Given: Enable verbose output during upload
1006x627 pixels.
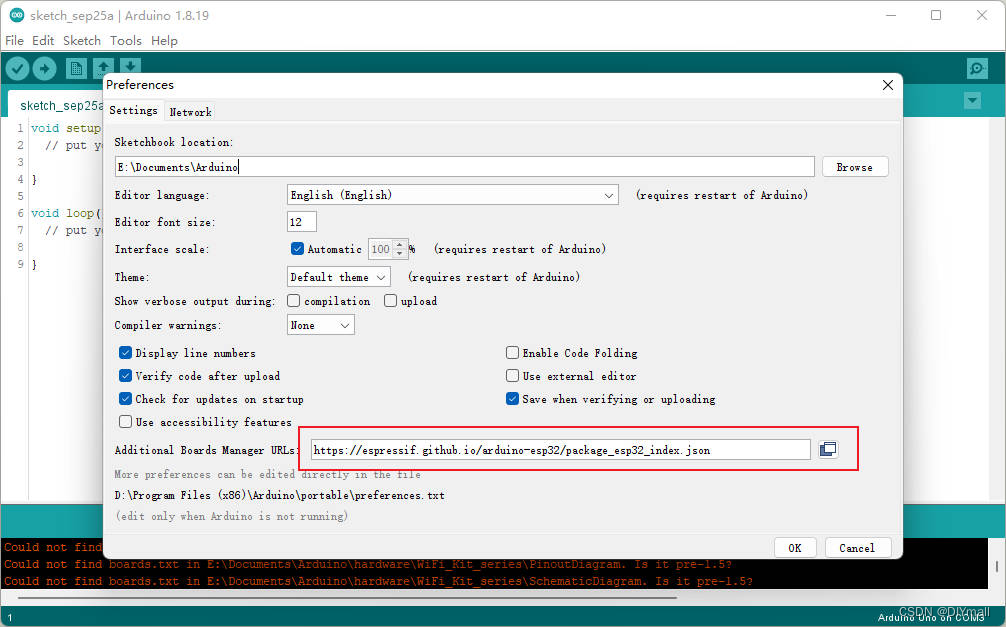Looking at the screenshot, I should tap(390, 300).
